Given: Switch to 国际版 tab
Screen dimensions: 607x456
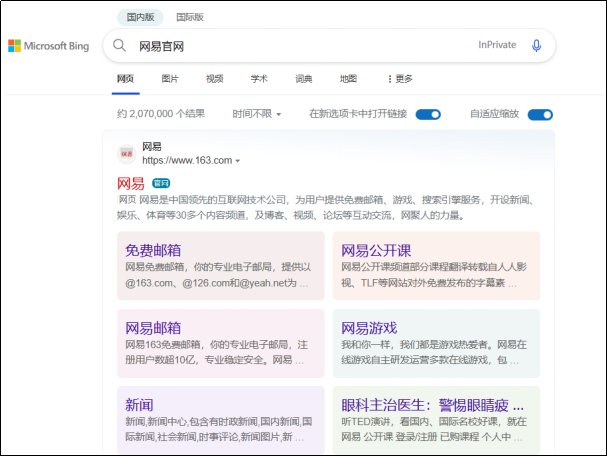Looking at the screenshot, I should [x=190, y=17].
